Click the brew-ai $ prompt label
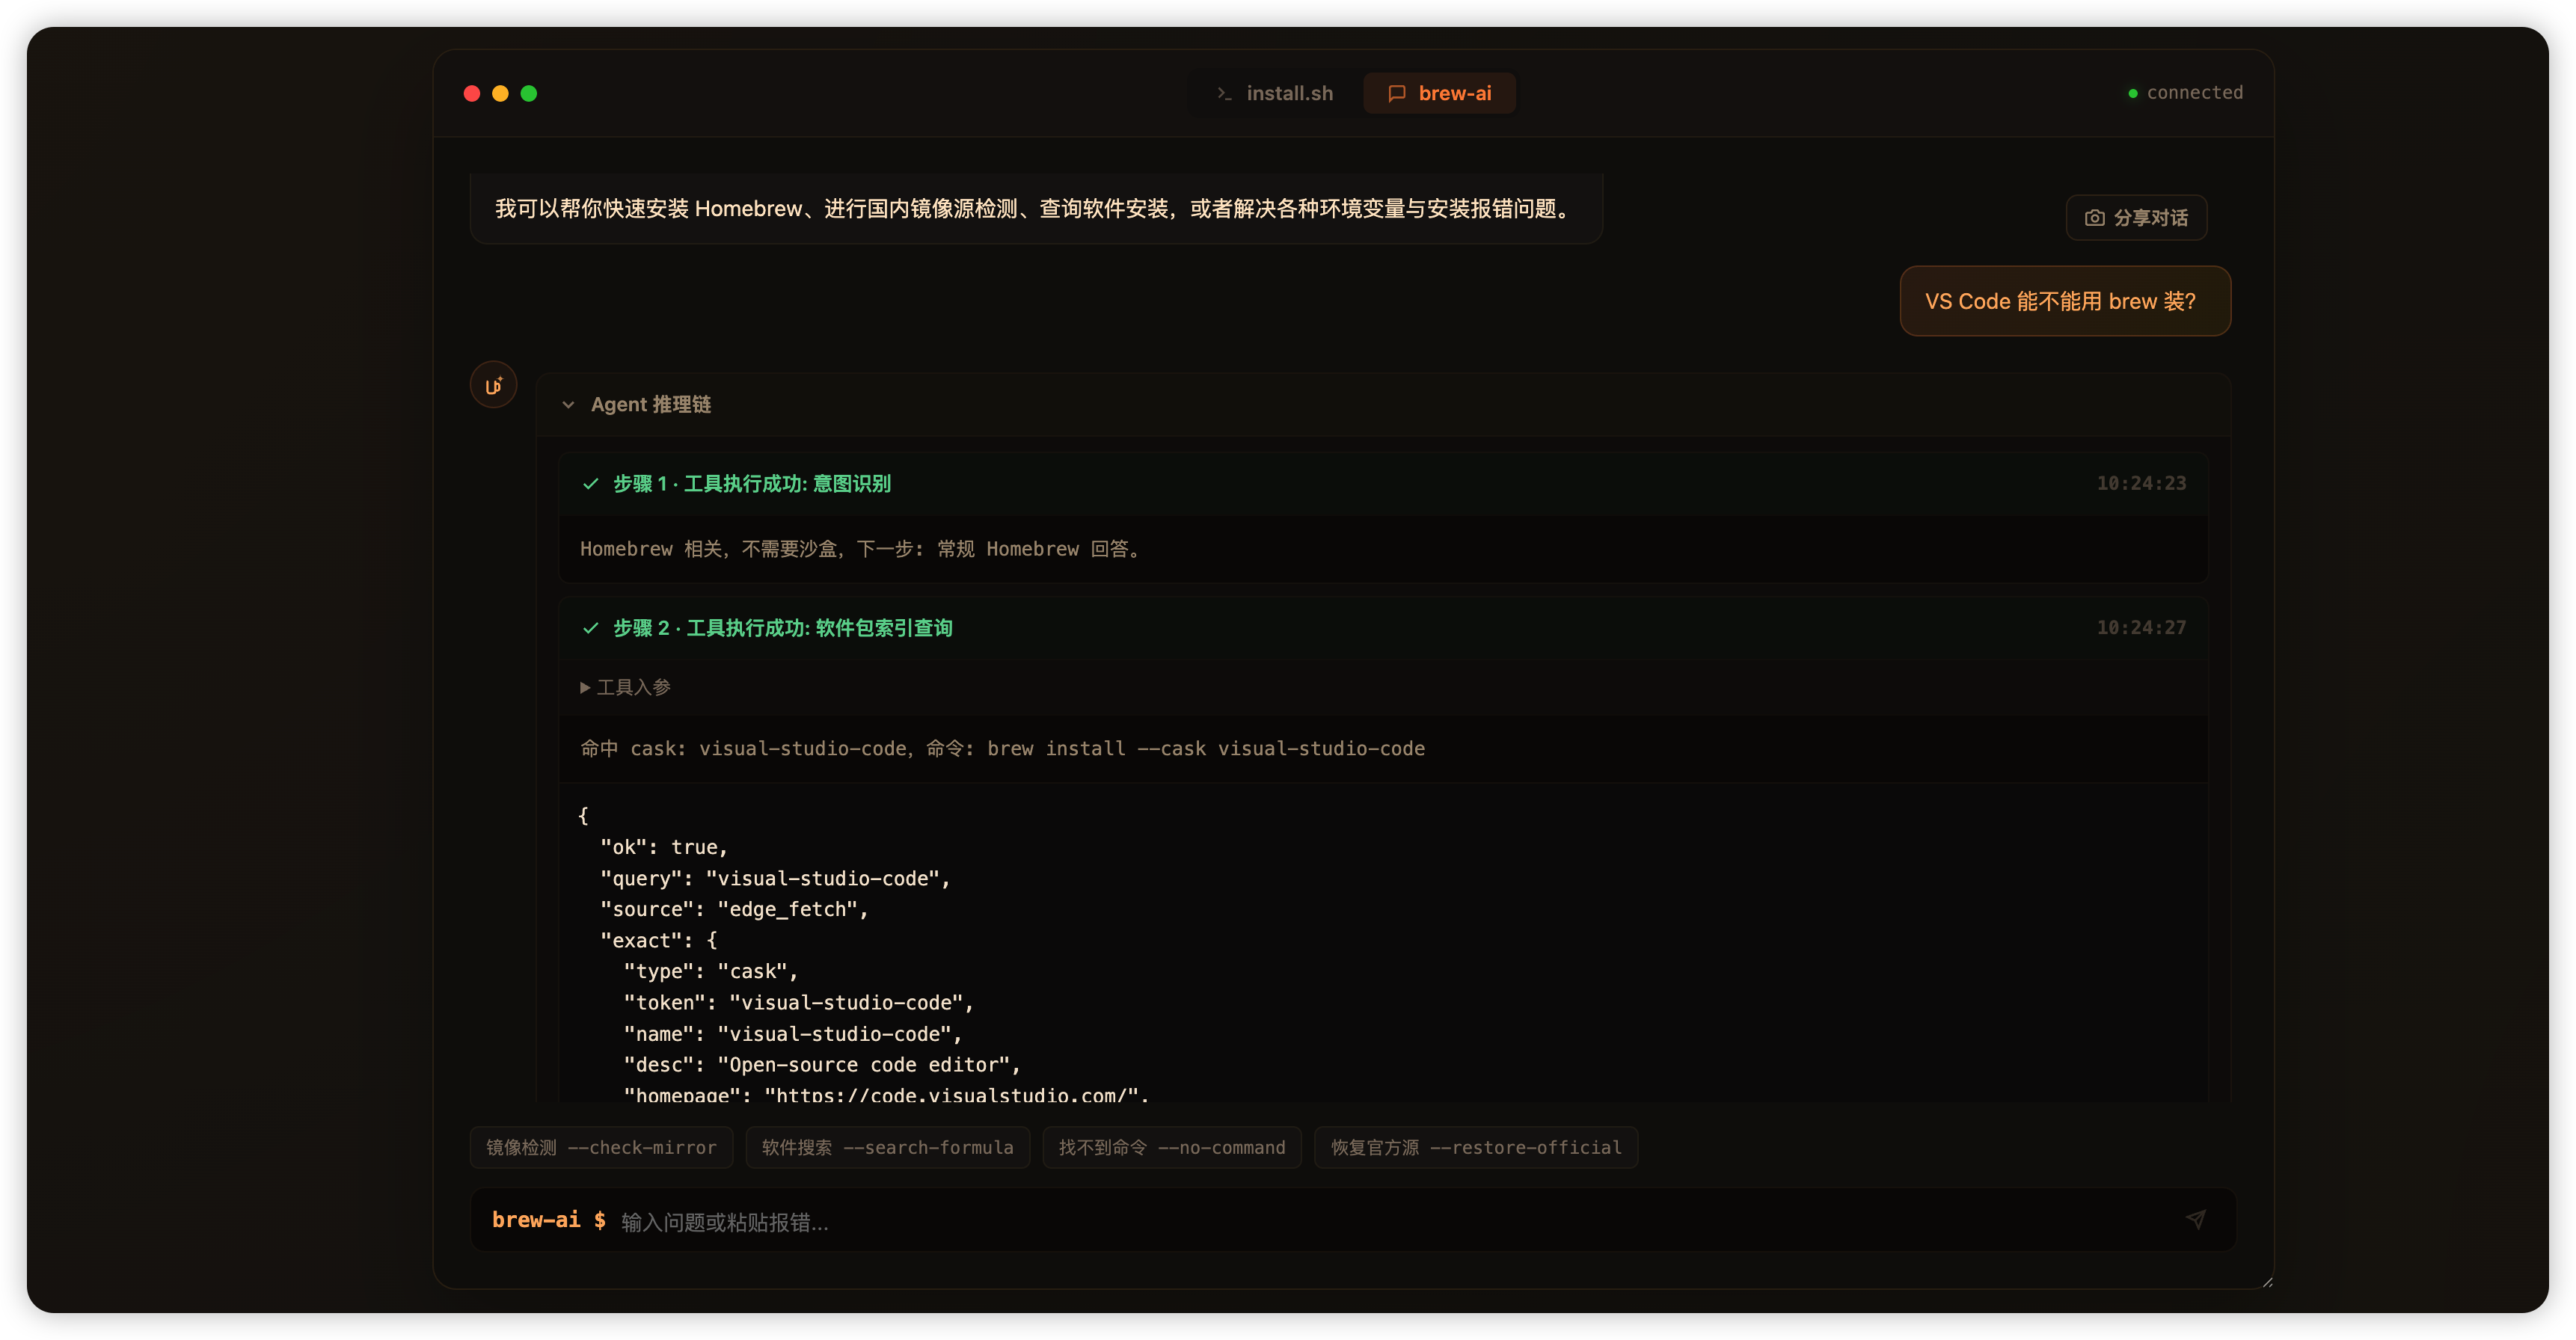 pyautogui.click(x=548, y=1220)
